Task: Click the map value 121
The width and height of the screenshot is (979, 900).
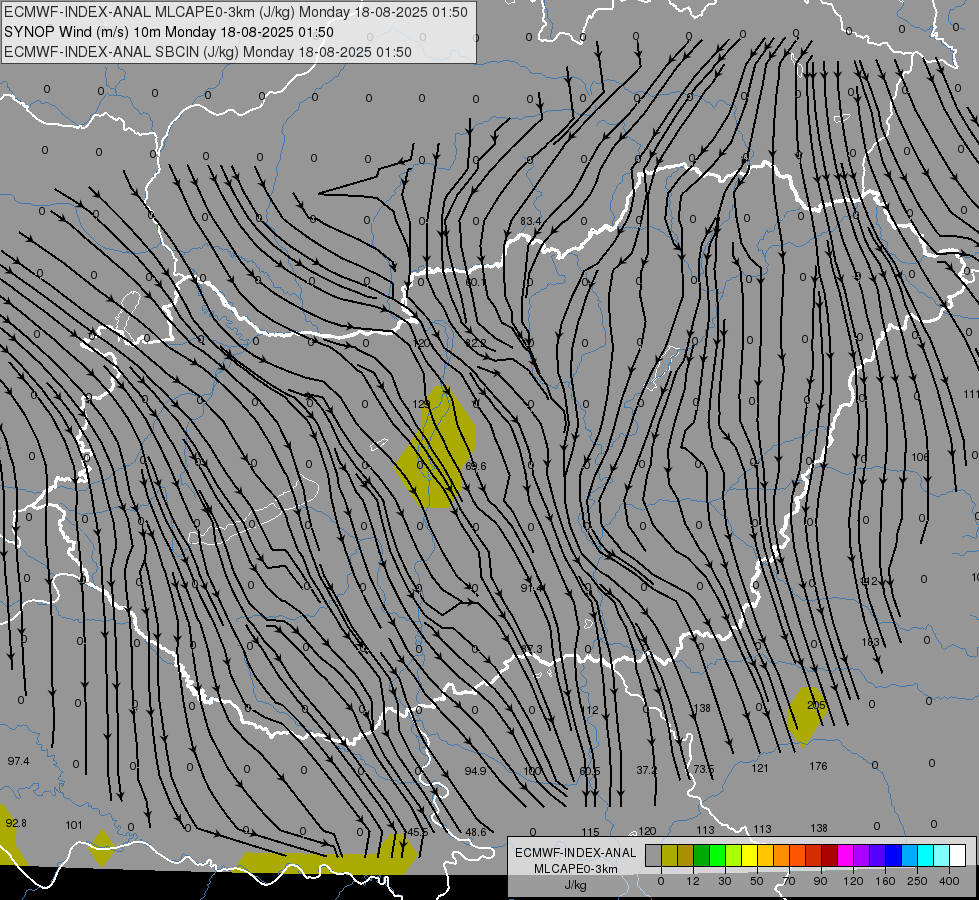Action: pyautogui.click(x=760, y=768)
